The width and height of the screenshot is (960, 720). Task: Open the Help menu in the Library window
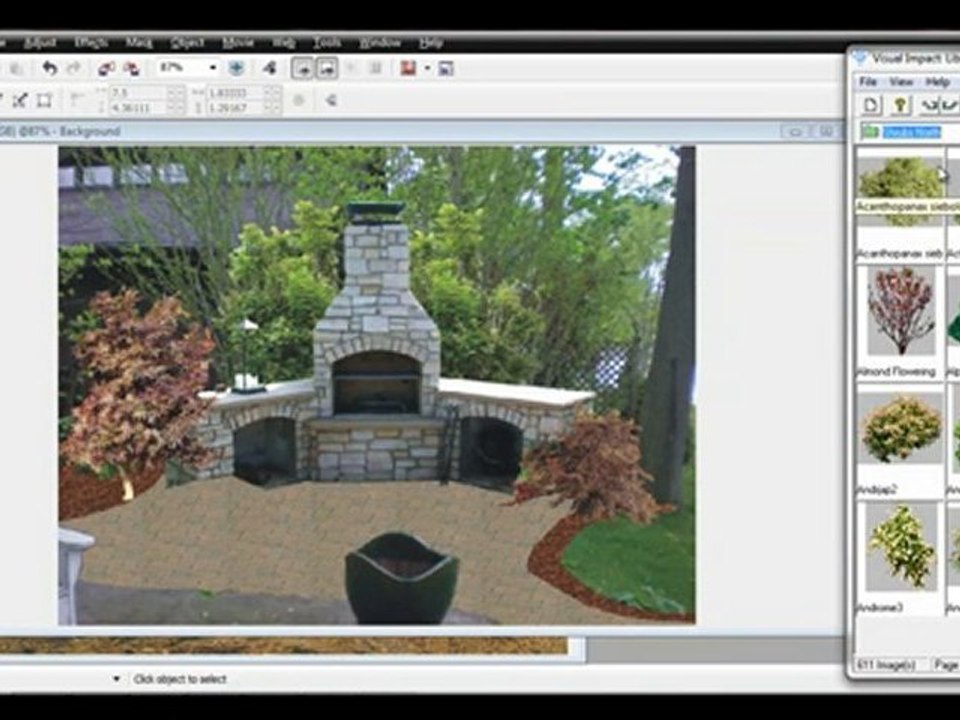point(937,81)
